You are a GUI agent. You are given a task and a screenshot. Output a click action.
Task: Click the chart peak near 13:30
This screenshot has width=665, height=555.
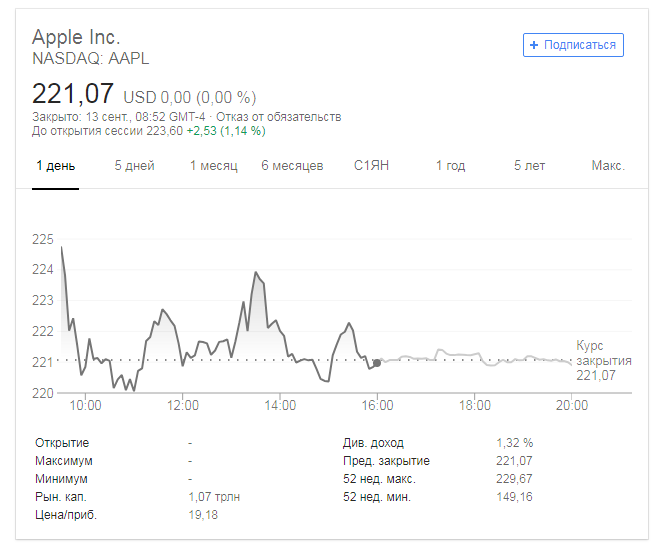point(256,272)
